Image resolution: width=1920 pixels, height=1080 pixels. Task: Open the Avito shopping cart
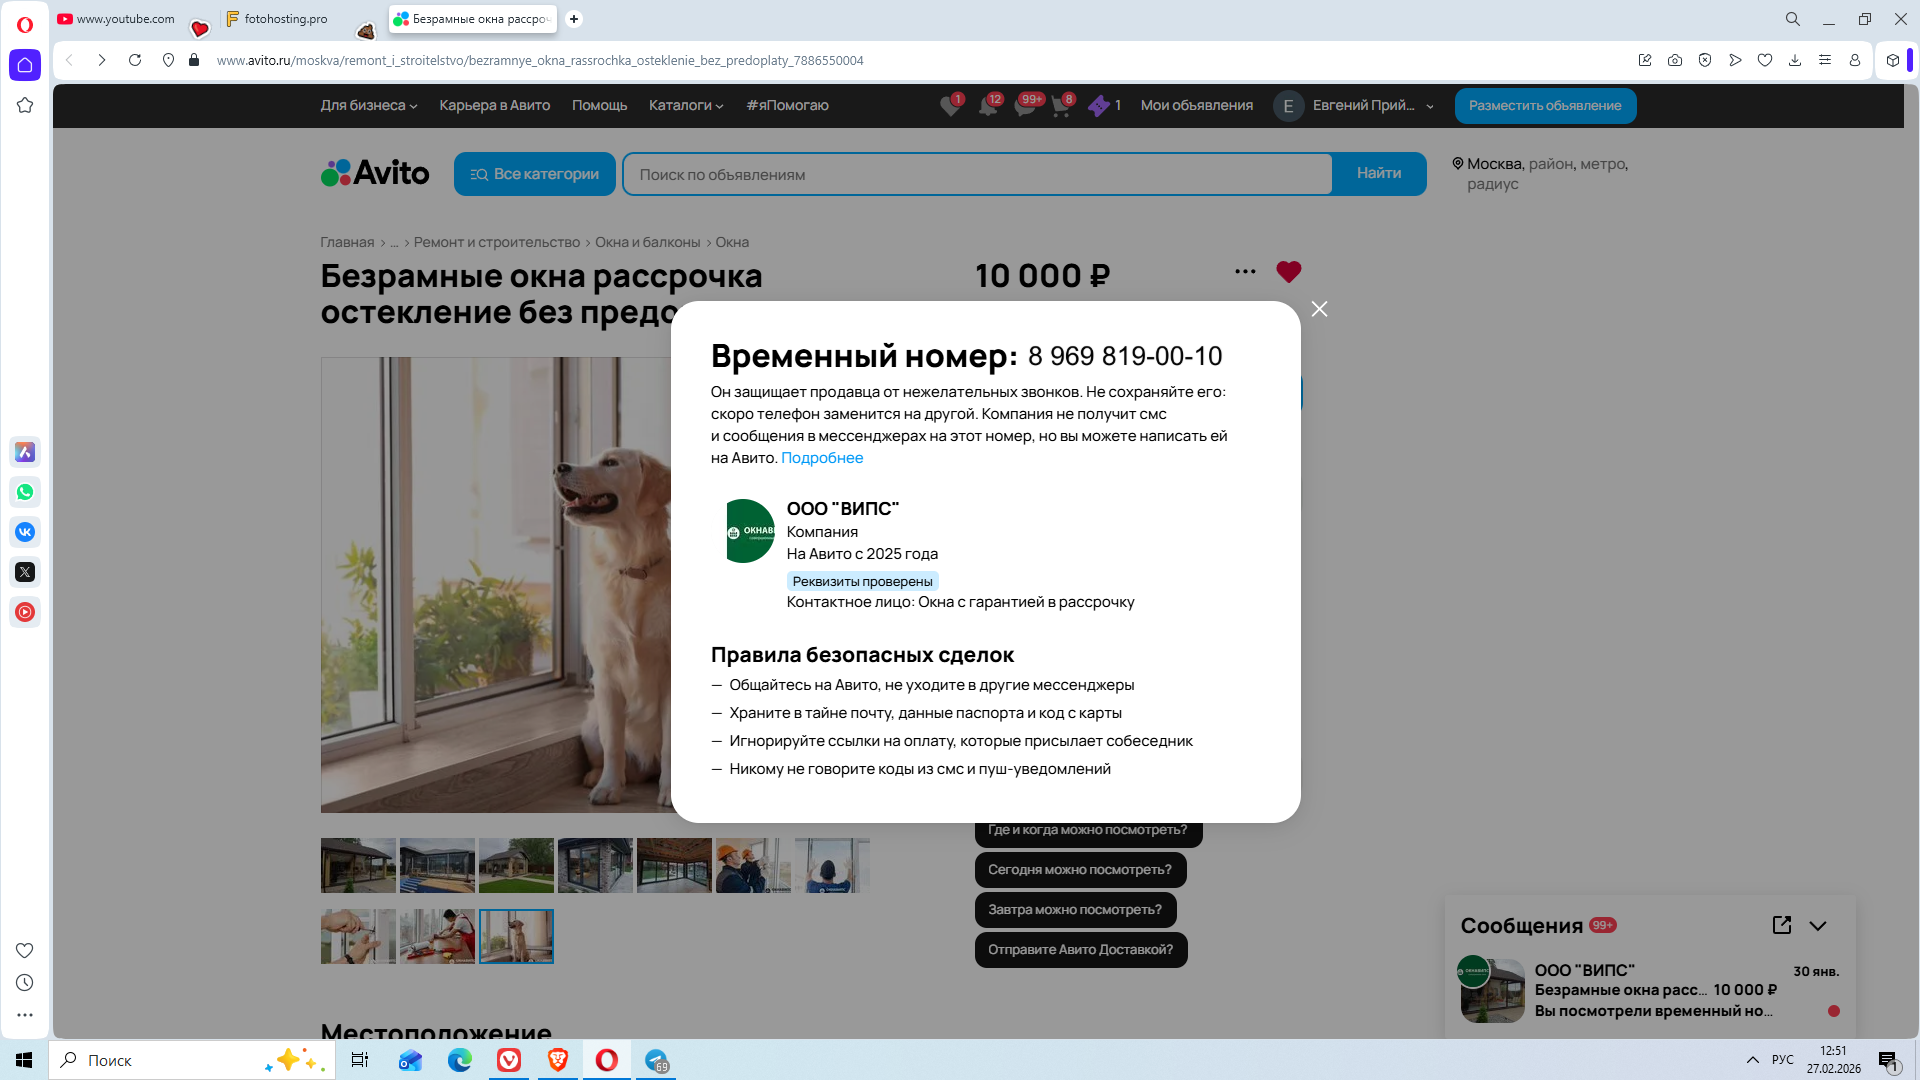click(1061, 106)
